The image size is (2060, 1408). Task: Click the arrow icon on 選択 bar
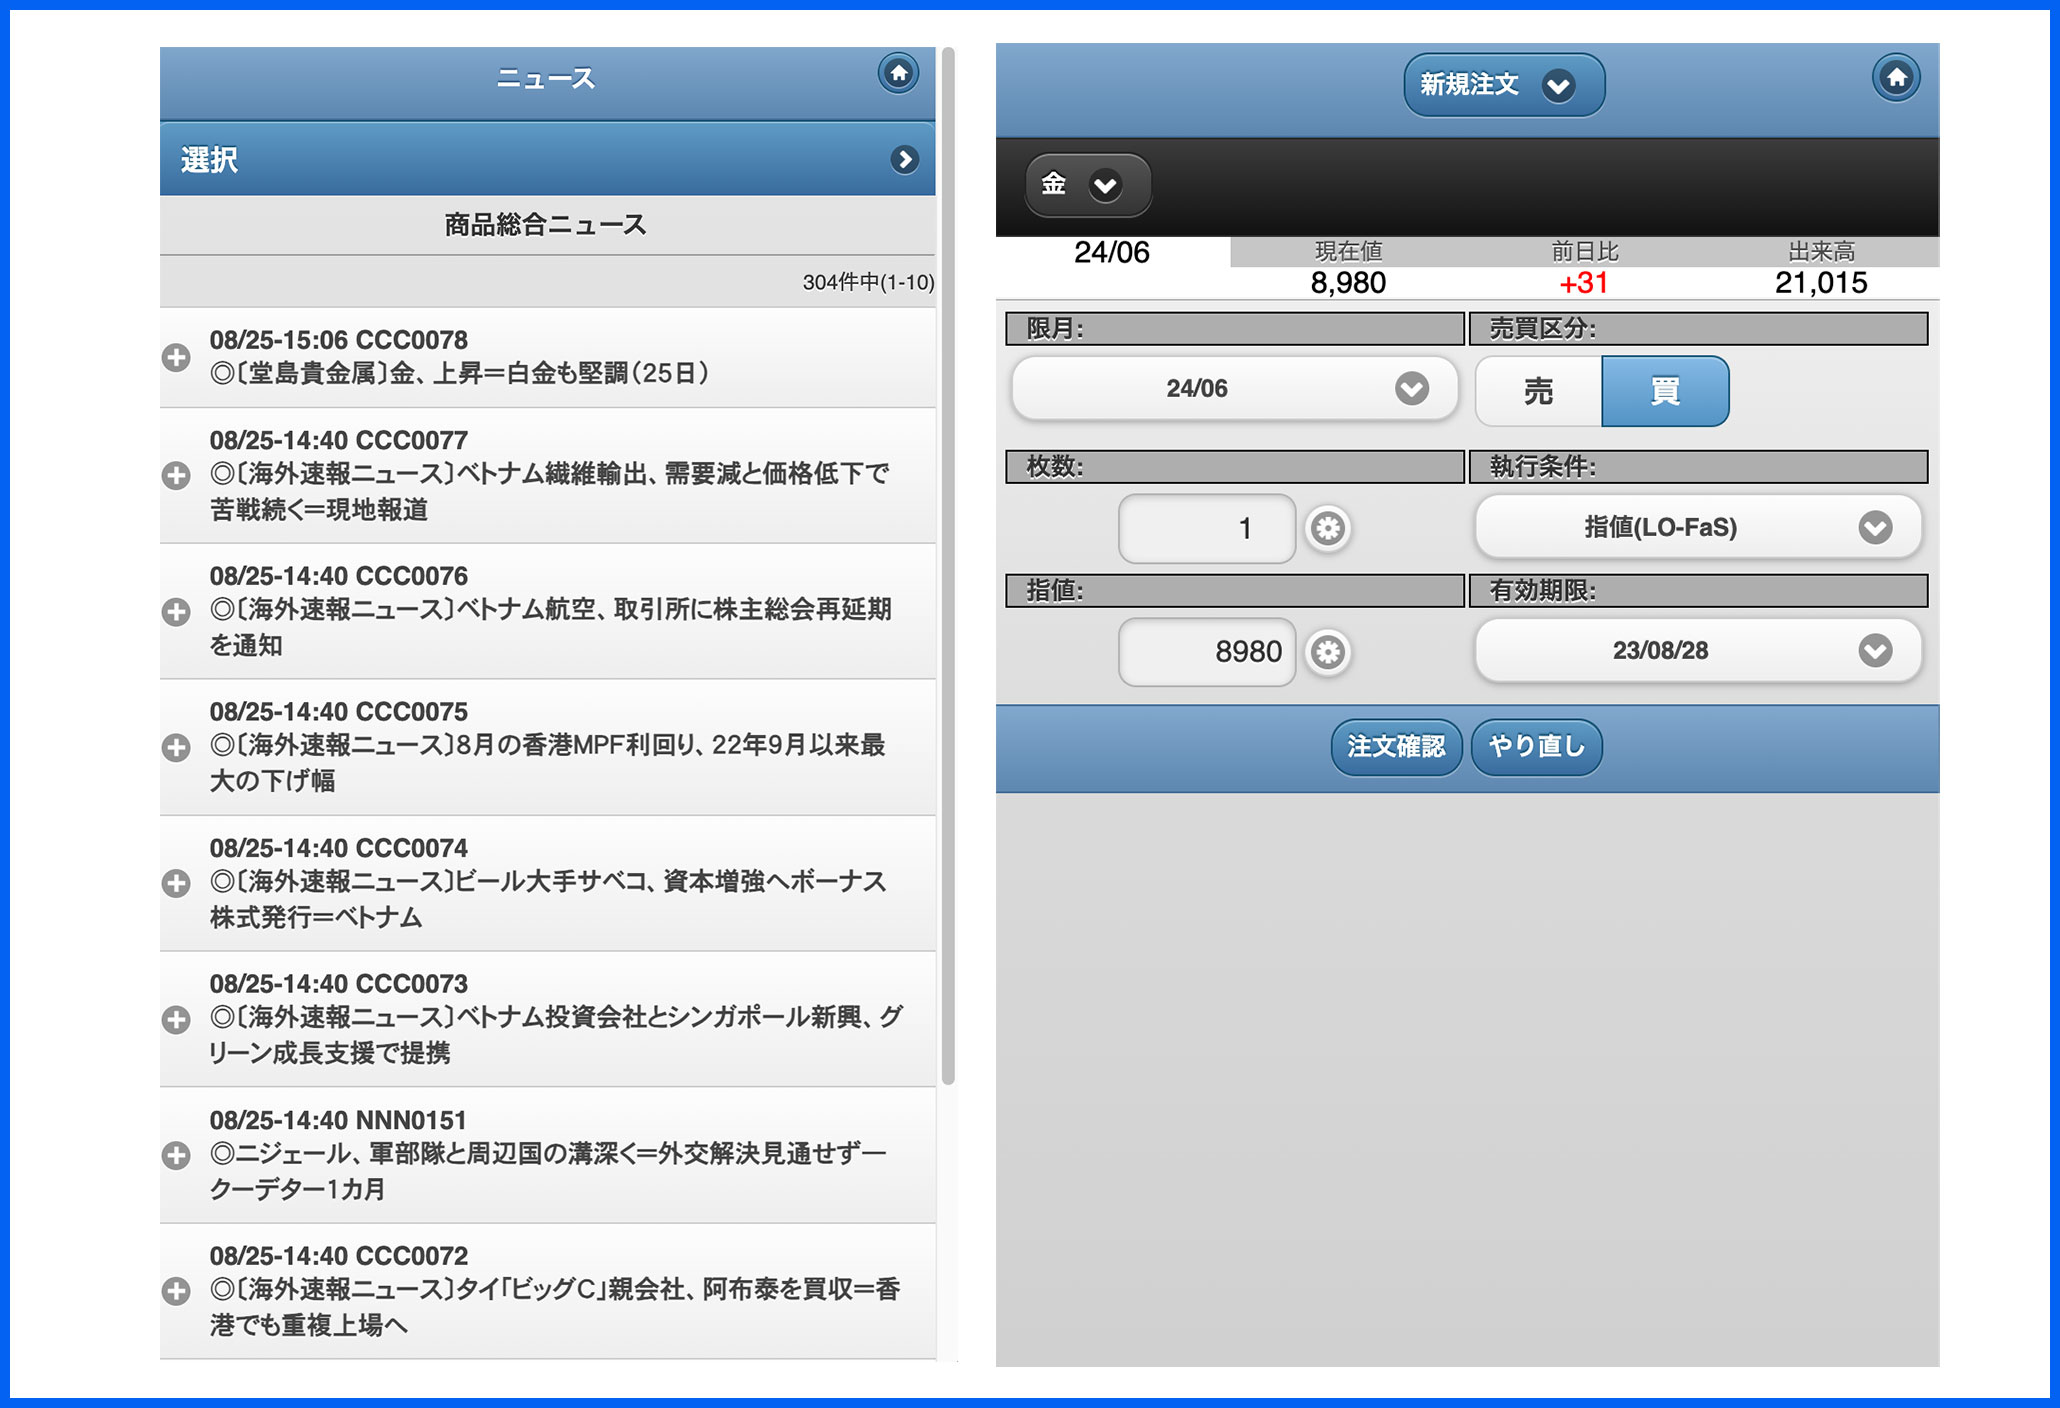coord(904,159)
